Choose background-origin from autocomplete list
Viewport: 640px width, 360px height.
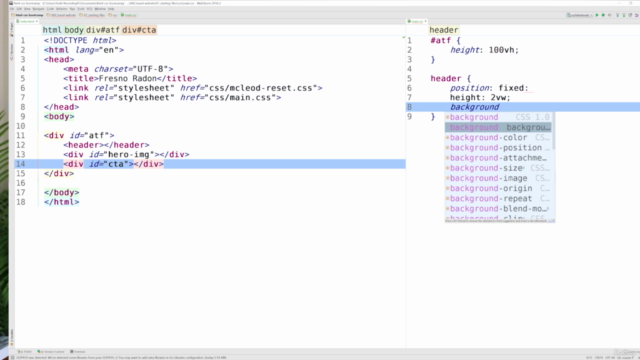click(498, 189)
